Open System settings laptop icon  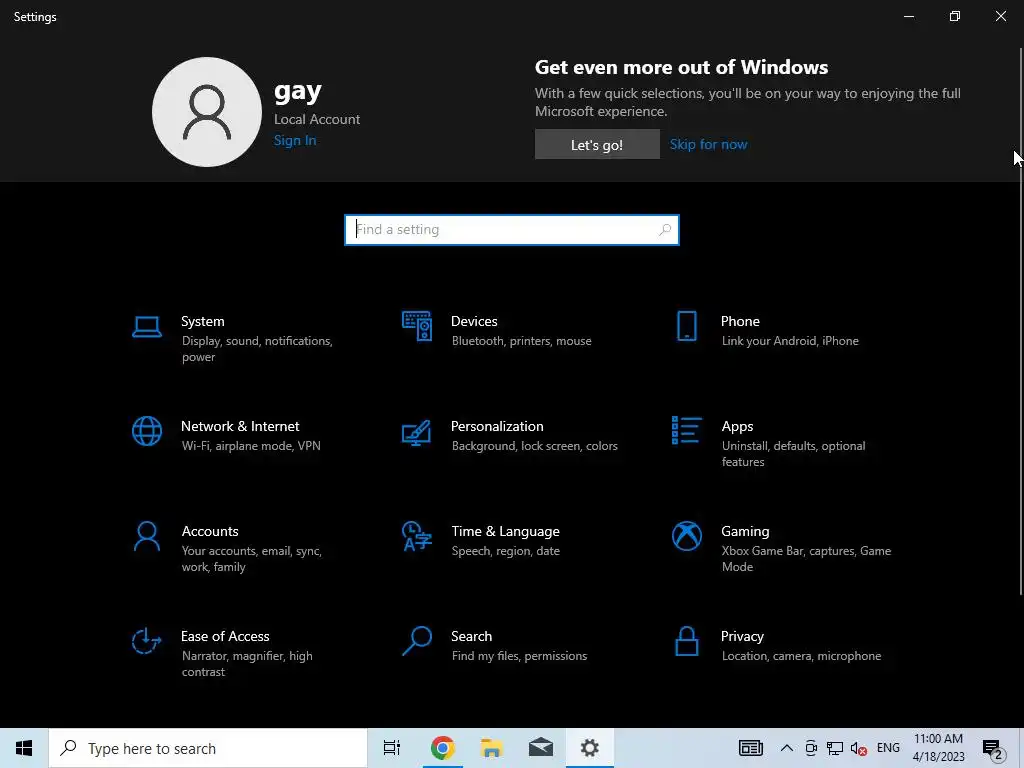click(x=146, y=327)
